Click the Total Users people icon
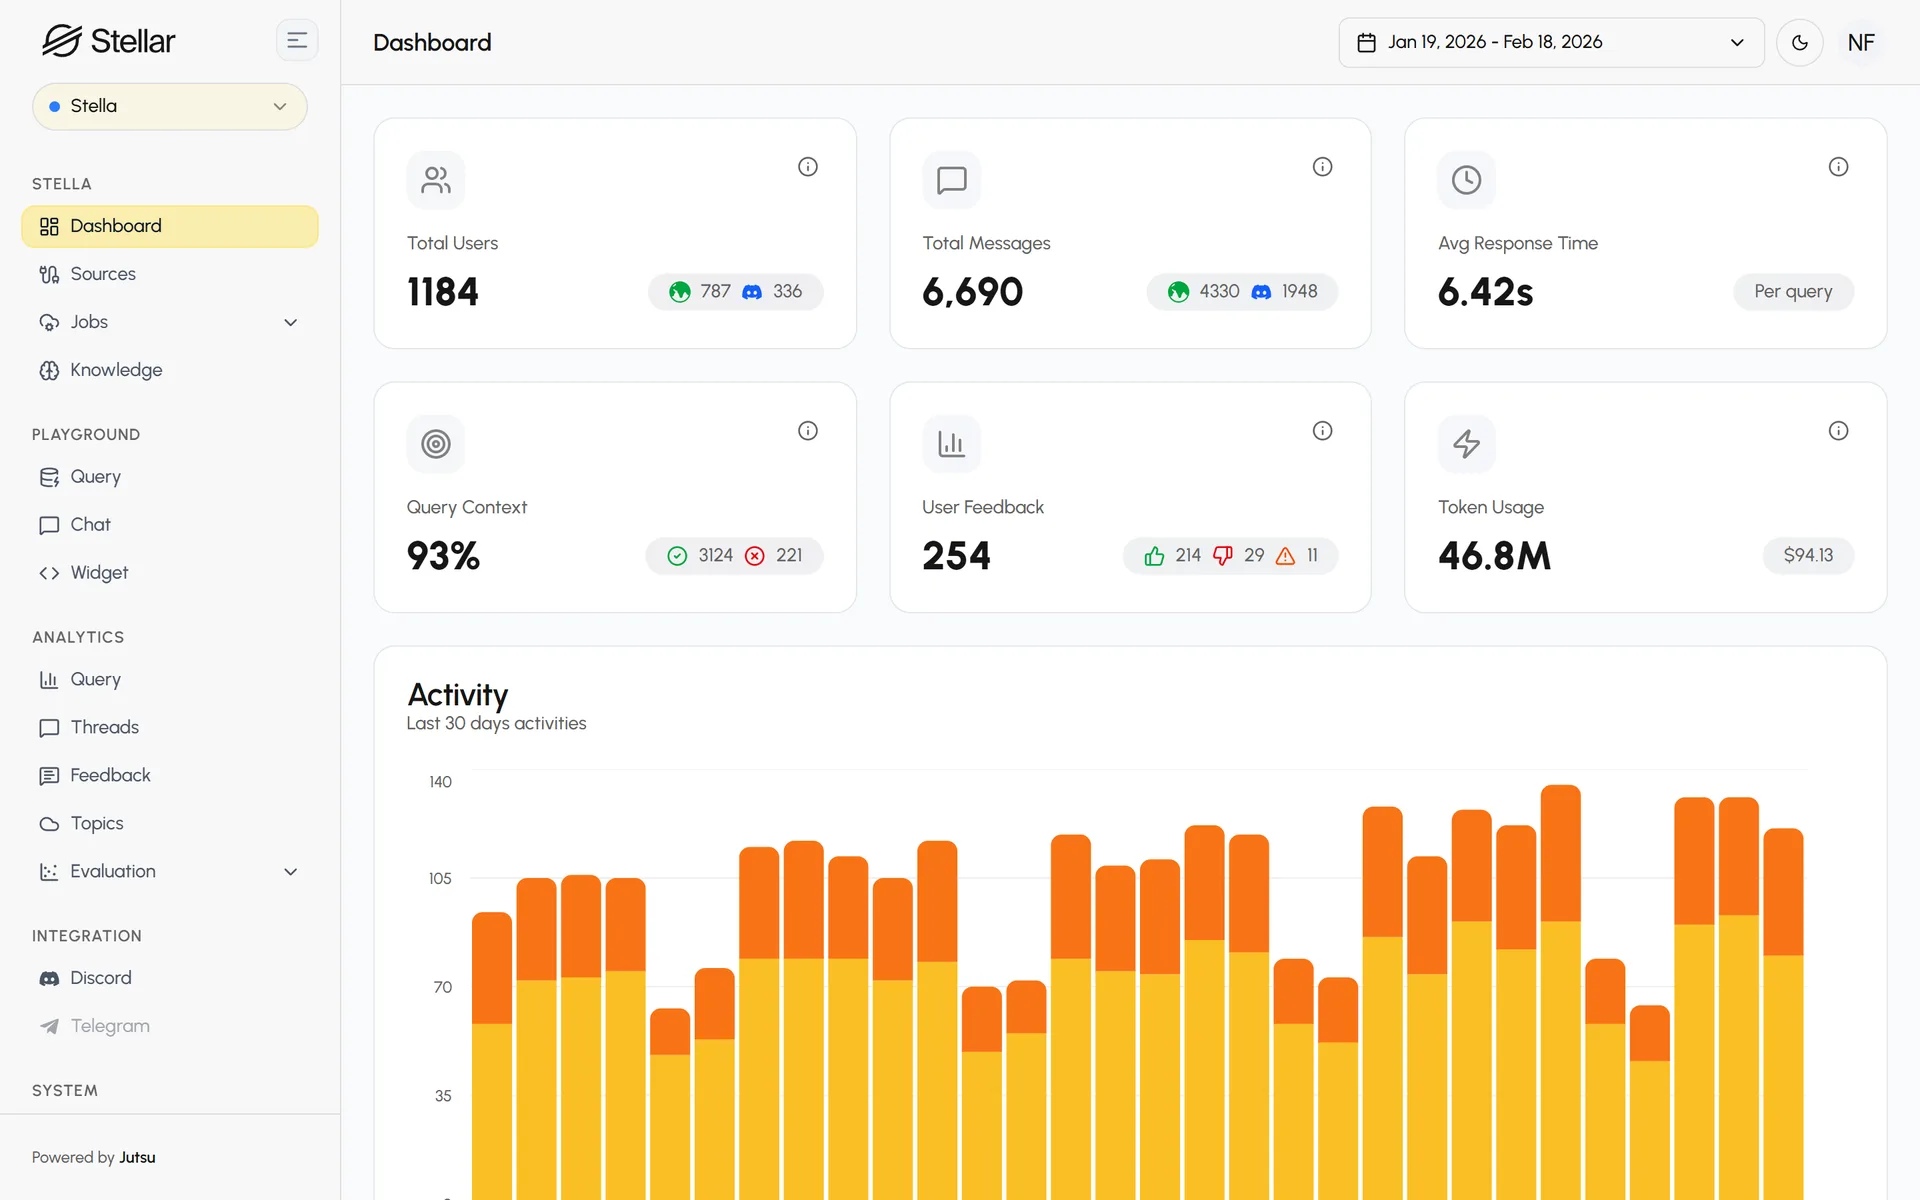Viewport: 1920px width, 1200px height. tap(436, 180)
